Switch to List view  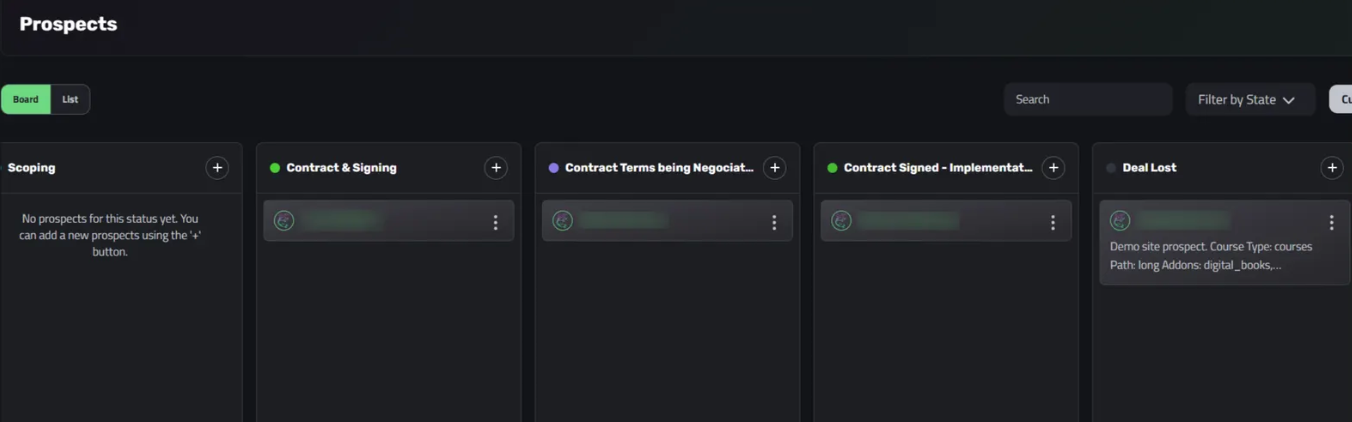[70, 99]
